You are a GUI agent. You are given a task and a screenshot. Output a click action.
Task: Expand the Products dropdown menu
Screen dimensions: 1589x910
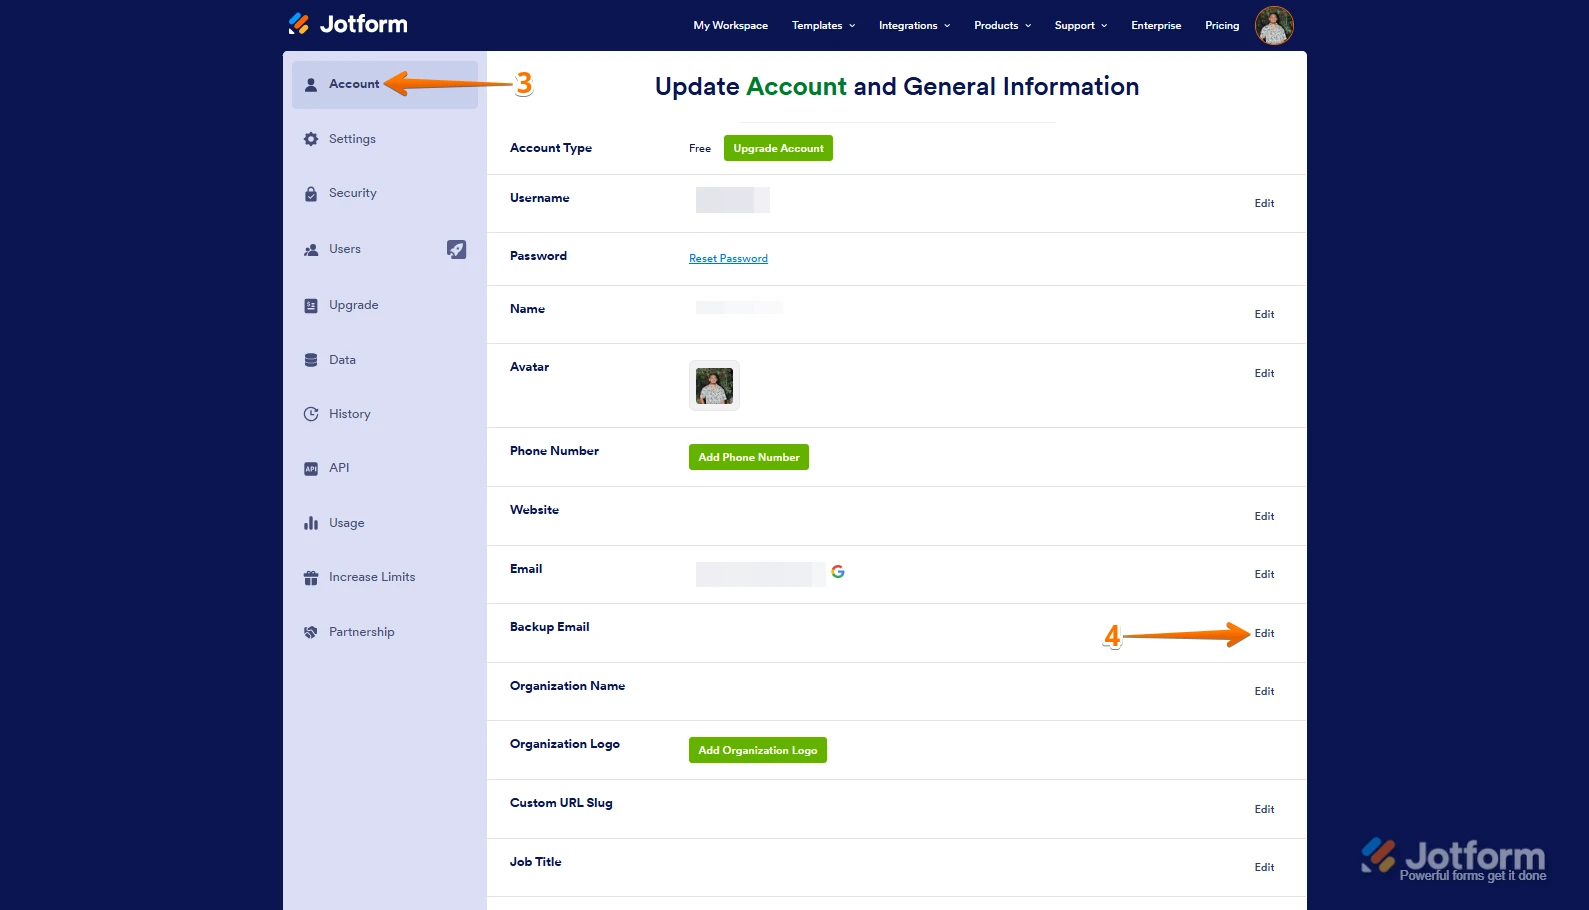point(1002,26)
